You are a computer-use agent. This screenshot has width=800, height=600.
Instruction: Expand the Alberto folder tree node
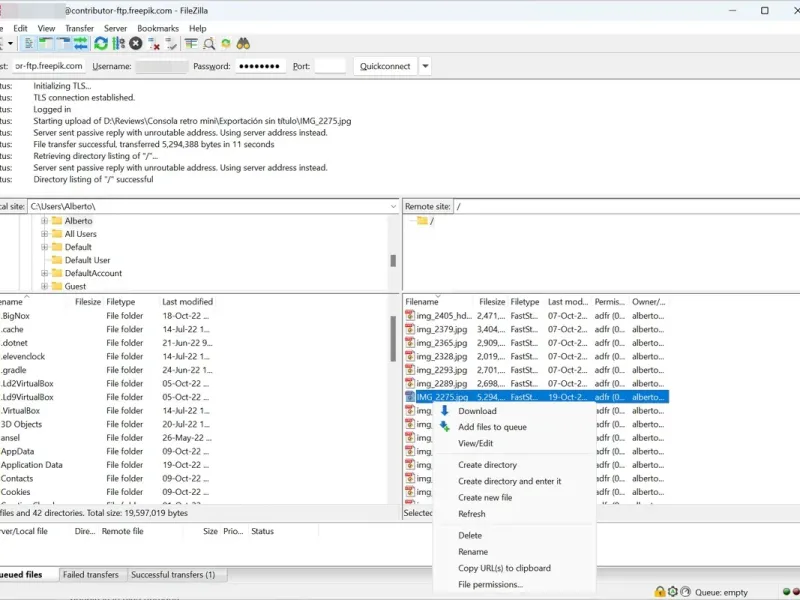(x=45, y=221)
